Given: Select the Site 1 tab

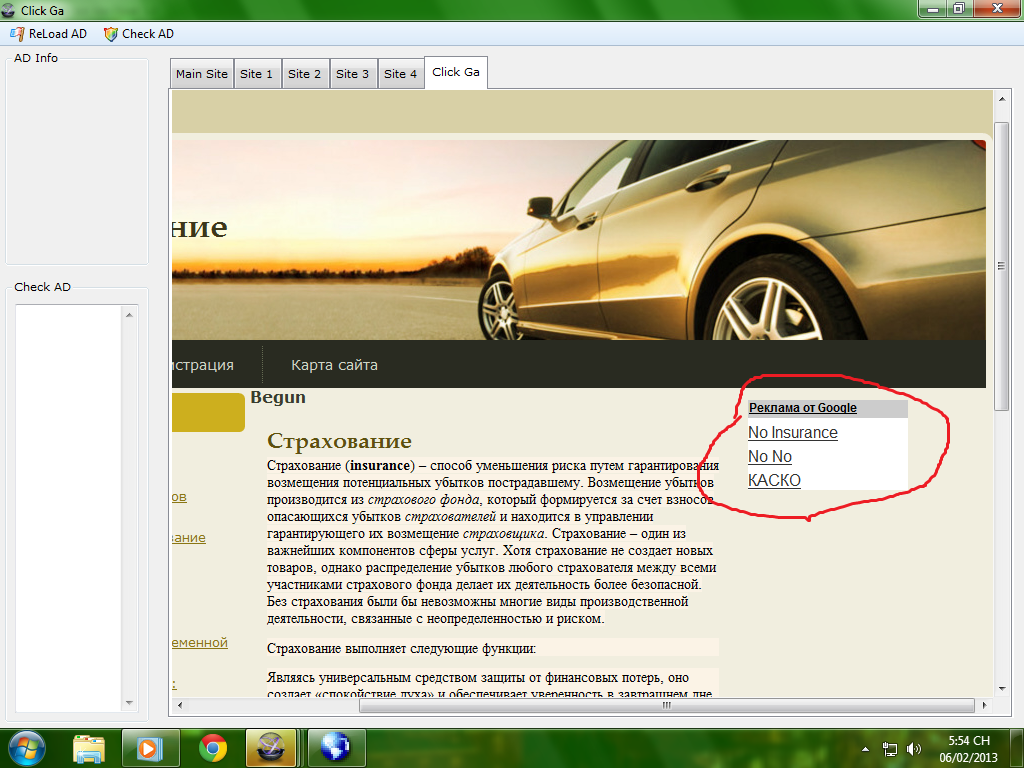Looking at the screenshot, I should click(x=257, y=74).
